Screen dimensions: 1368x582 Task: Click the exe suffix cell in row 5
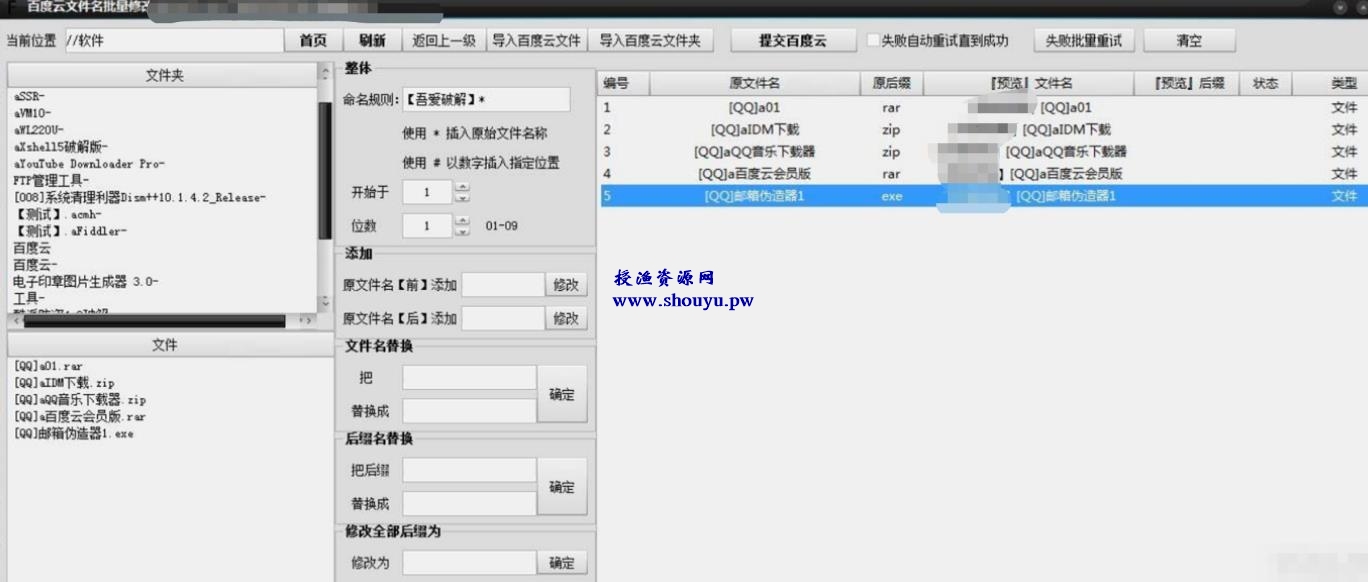click(x=891, y=197)
